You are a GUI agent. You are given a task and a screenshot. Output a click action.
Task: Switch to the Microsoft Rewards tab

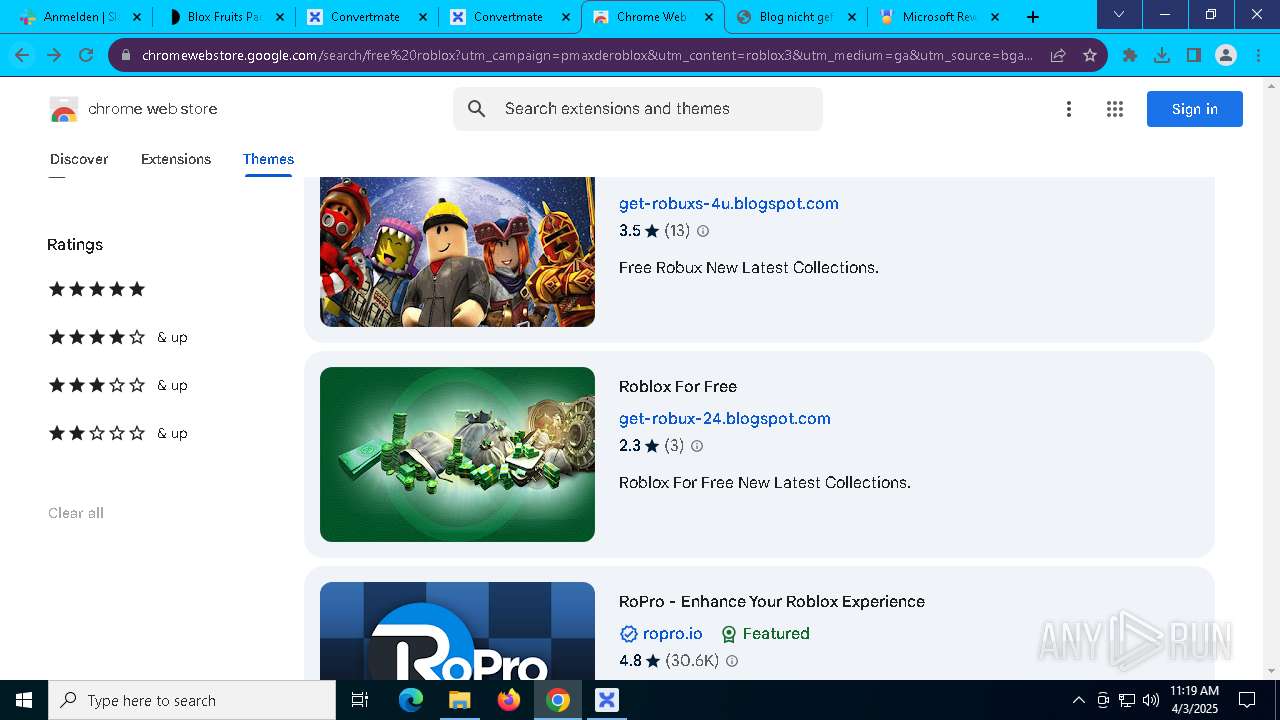pos(940,17)
